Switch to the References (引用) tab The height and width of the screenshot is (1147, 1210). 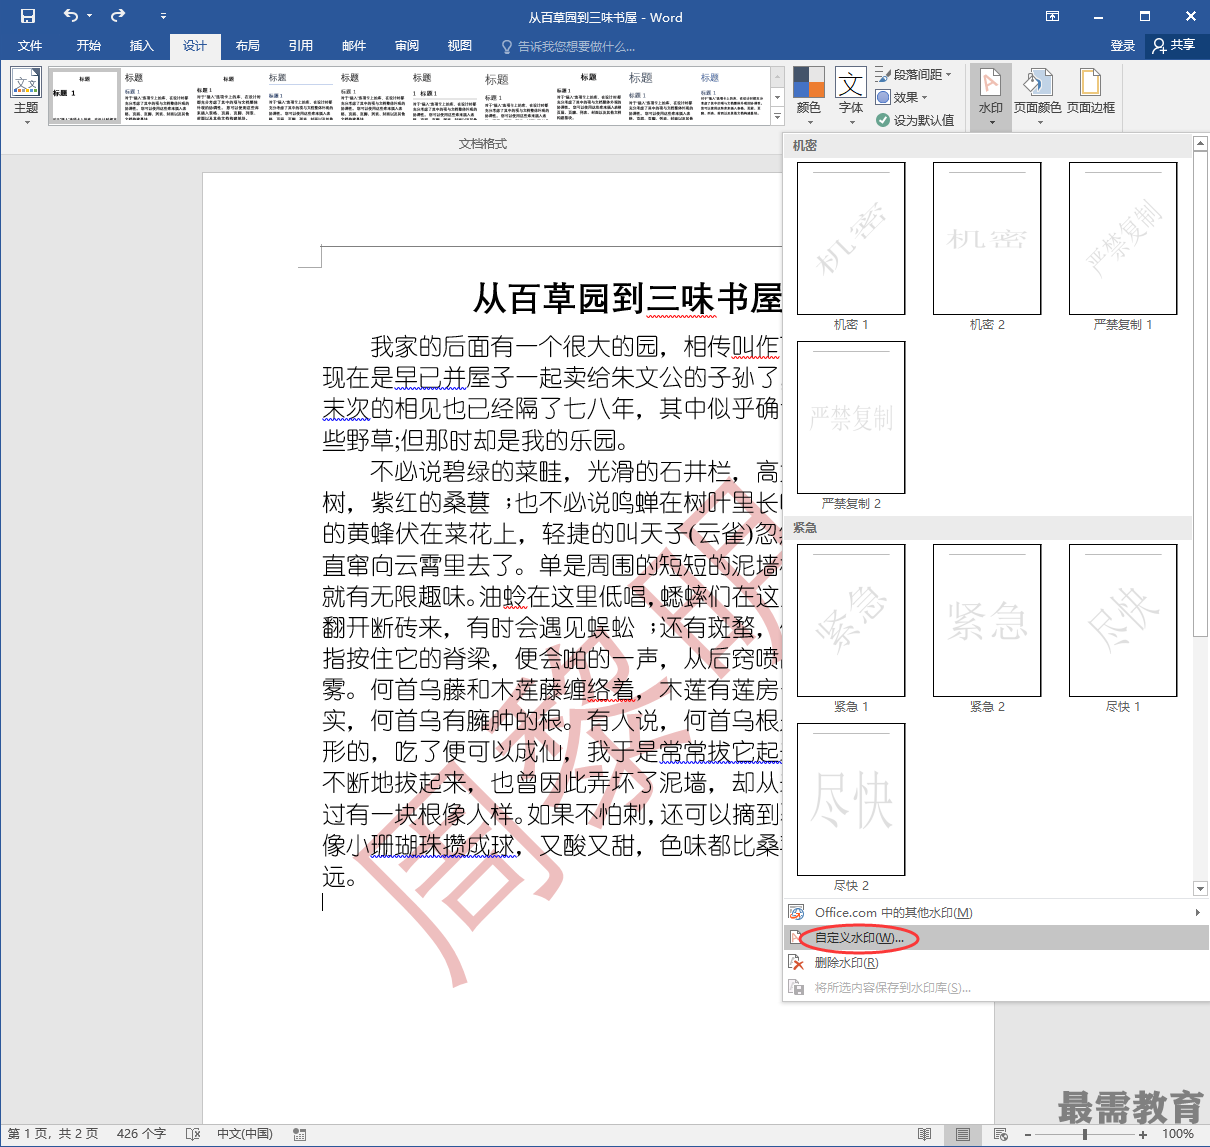[x=301, y=46]
